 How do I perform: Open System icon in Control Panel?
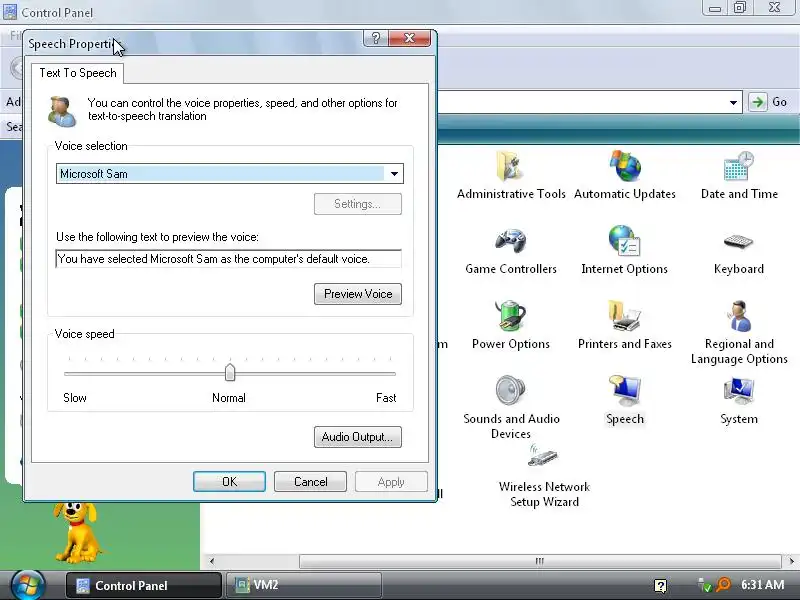coord(739,390)
